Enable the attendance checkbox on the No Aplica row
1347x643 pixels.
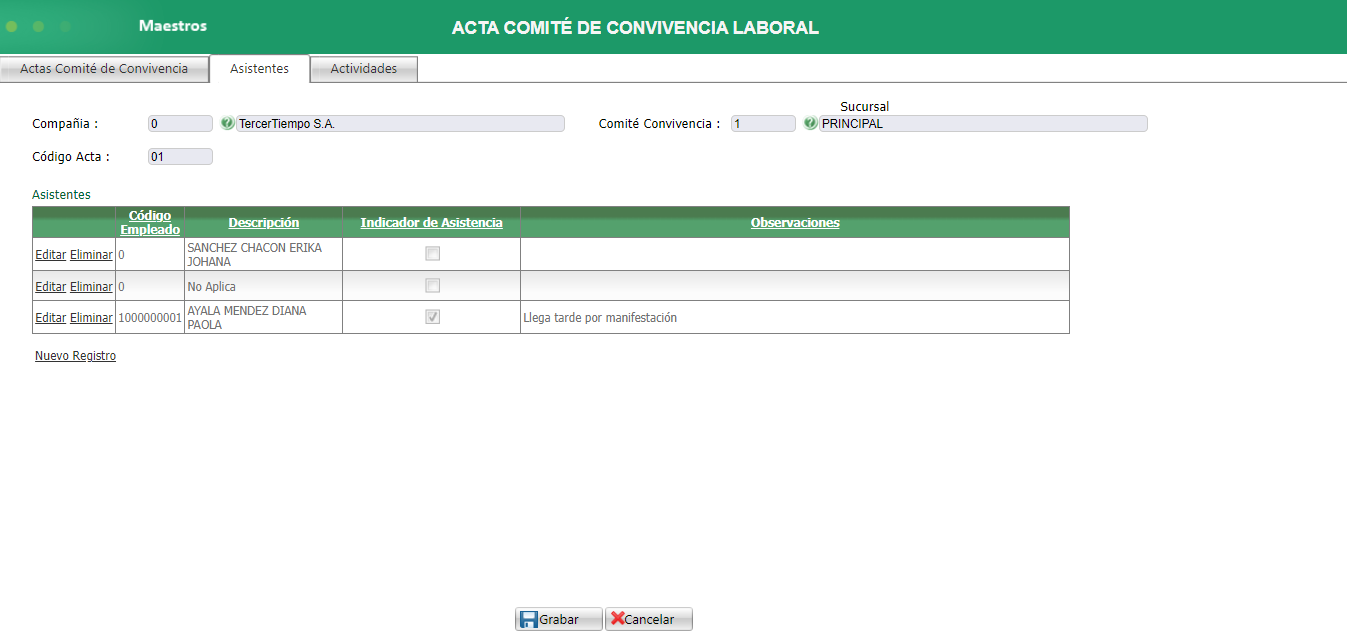[x=431, y=285]
